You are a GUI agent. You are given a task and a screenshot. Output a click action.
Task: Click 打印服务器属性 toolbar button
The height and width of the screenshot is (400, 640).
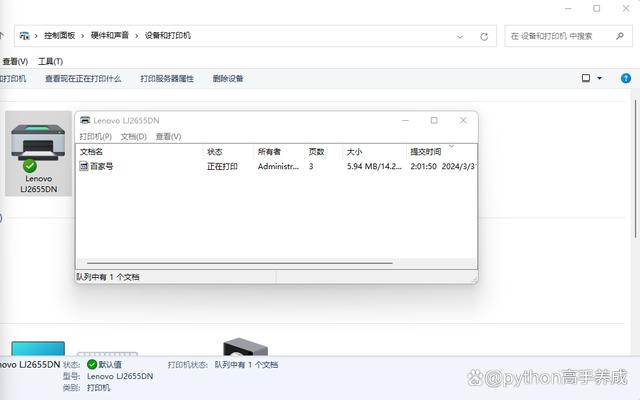(x=167, y=78)
